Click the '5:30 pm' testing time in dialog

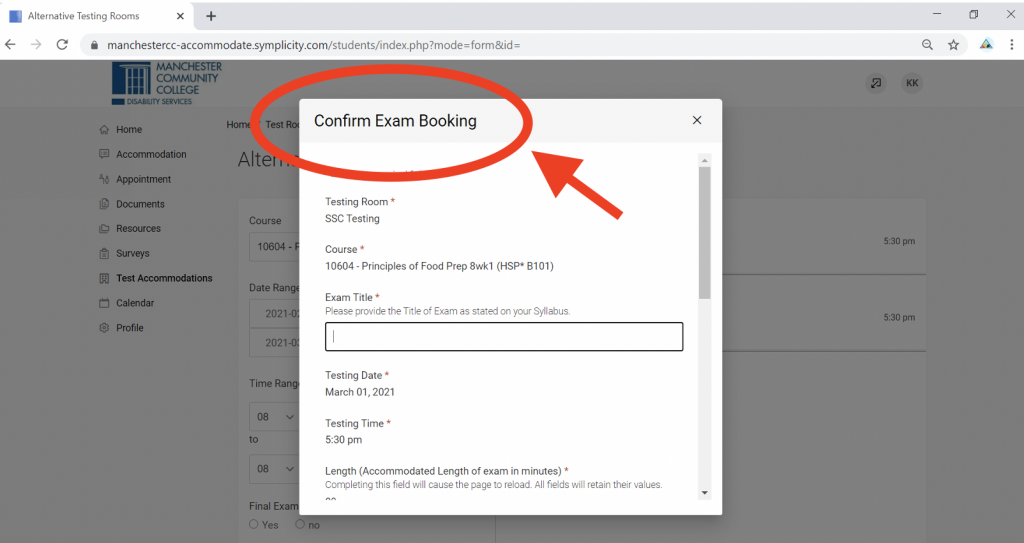[x=344, y=440]
